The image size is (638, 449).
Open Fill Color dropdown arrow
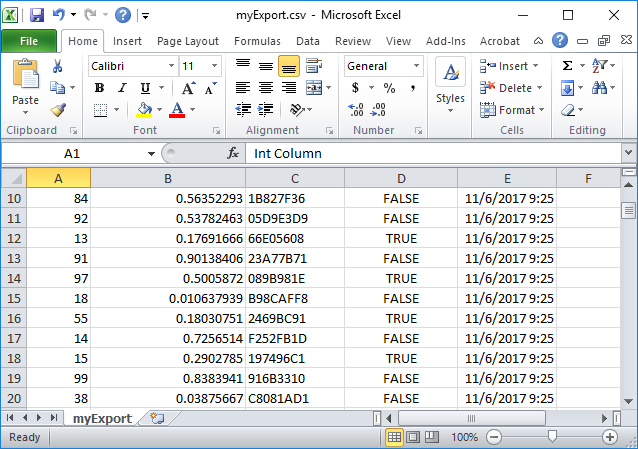pos(160,110)
